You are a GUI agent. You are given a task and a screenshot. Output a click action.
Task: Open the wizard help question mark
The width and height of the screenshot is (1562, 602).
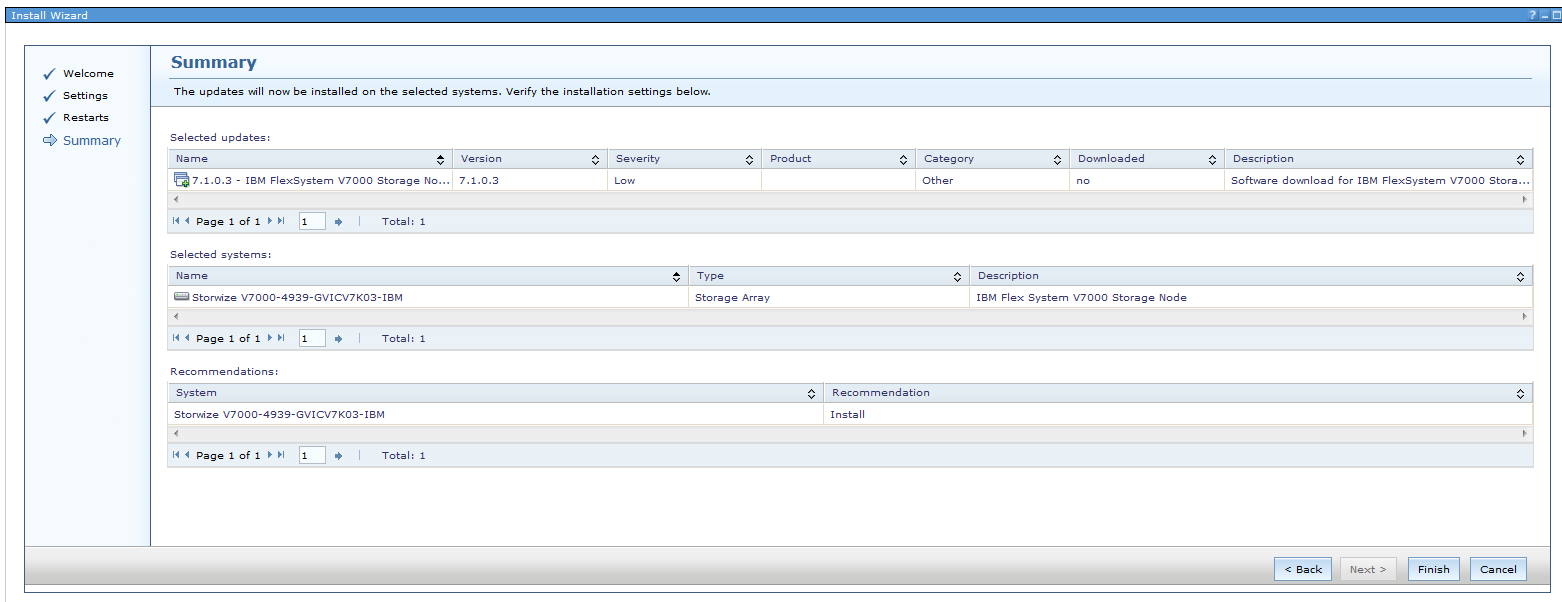coord(1532,15)
